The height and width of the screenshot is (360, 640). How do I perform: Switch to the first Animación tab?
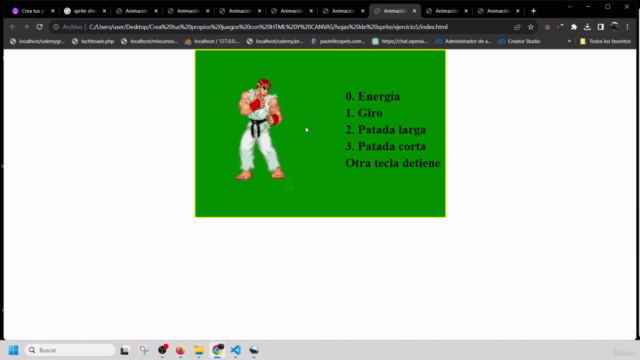[x=136, y=11]
